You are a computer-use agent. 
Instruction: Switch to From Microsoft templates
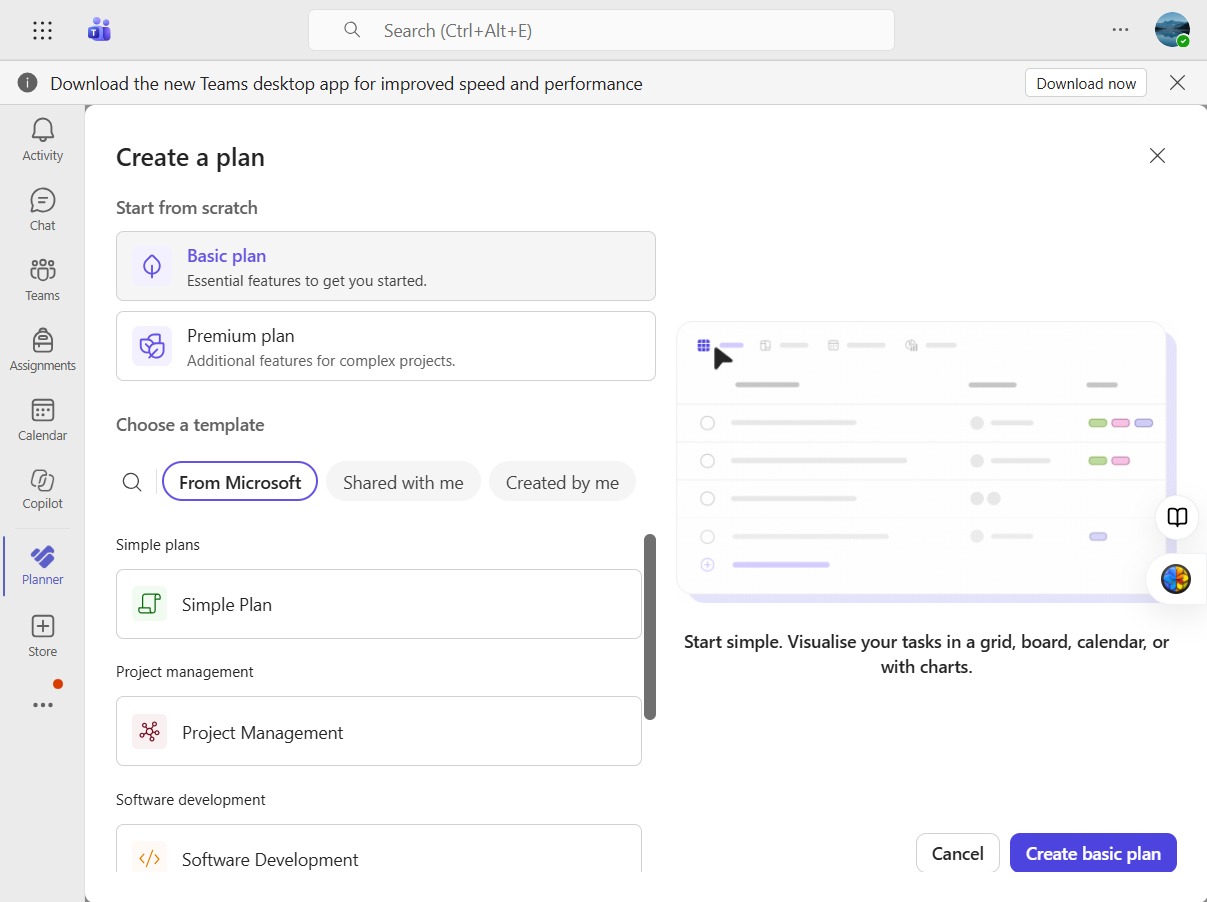[240, 482]
